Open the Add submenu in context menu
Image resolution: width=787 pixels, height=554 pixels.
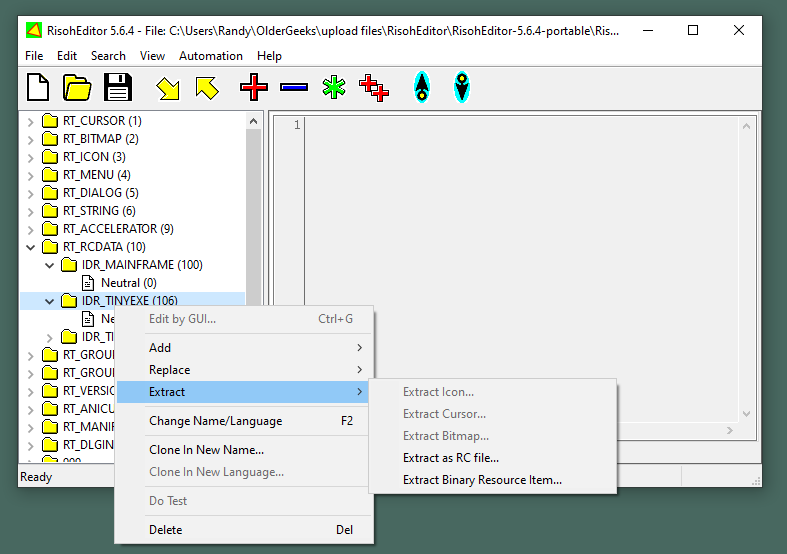point(244,348)
